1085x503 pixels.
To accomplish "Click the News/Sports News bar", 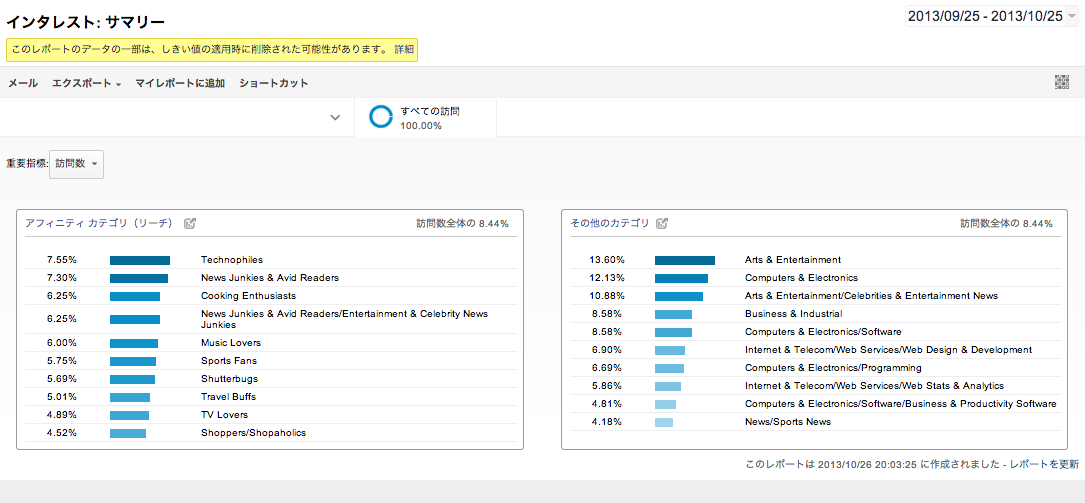I will click(x=664, y=422).
